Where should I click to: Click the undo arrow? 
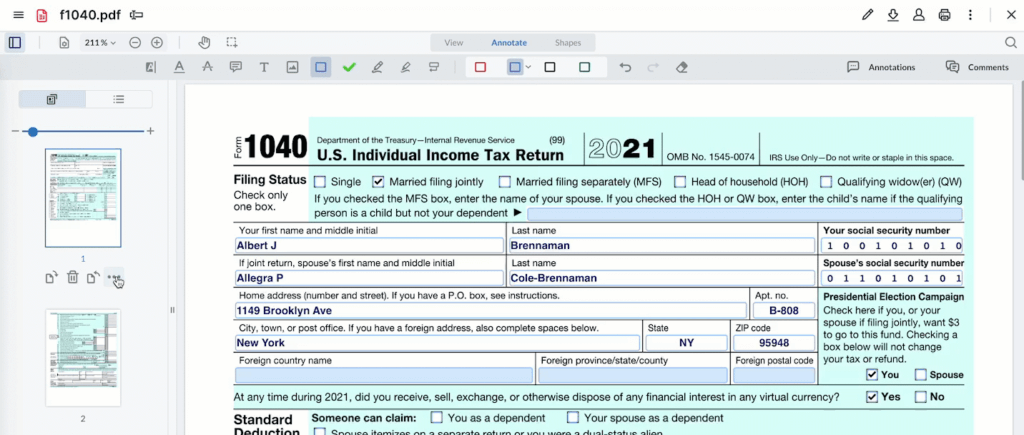coord(625,67)
